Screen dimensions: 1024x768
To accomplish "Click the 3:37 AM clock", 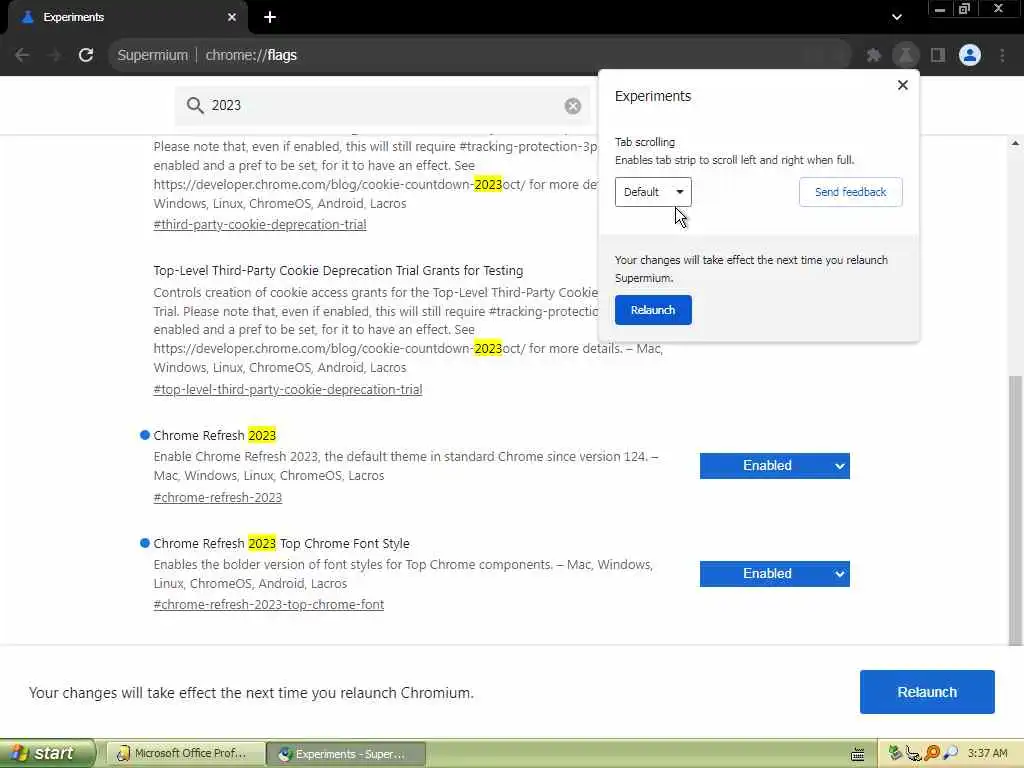I will coord(987,753).
